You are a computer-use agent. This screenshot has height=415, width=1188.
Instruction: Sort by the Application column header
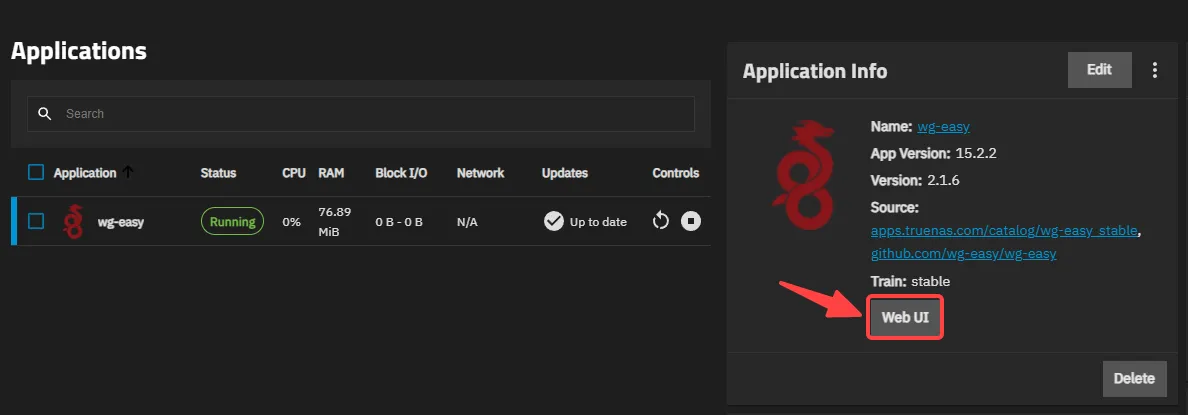click(85, 173)
